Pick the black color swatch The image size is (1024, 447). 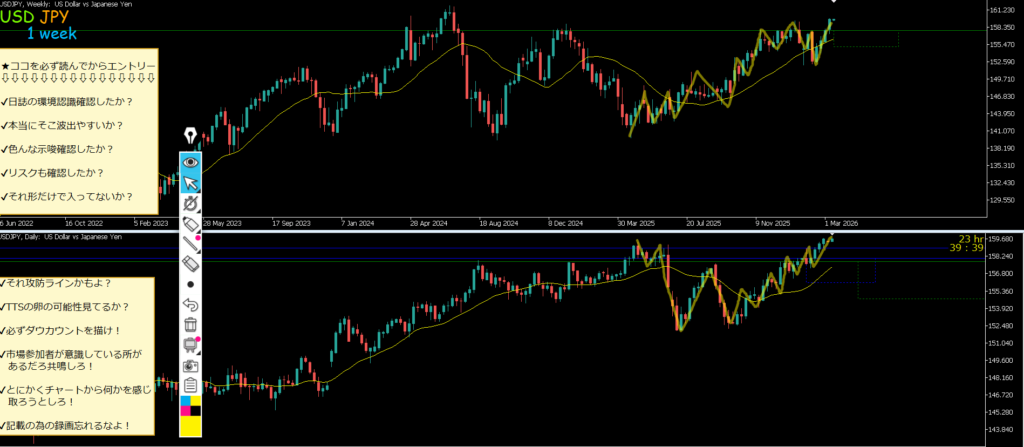pyautogui.click(x=196, y=410)
